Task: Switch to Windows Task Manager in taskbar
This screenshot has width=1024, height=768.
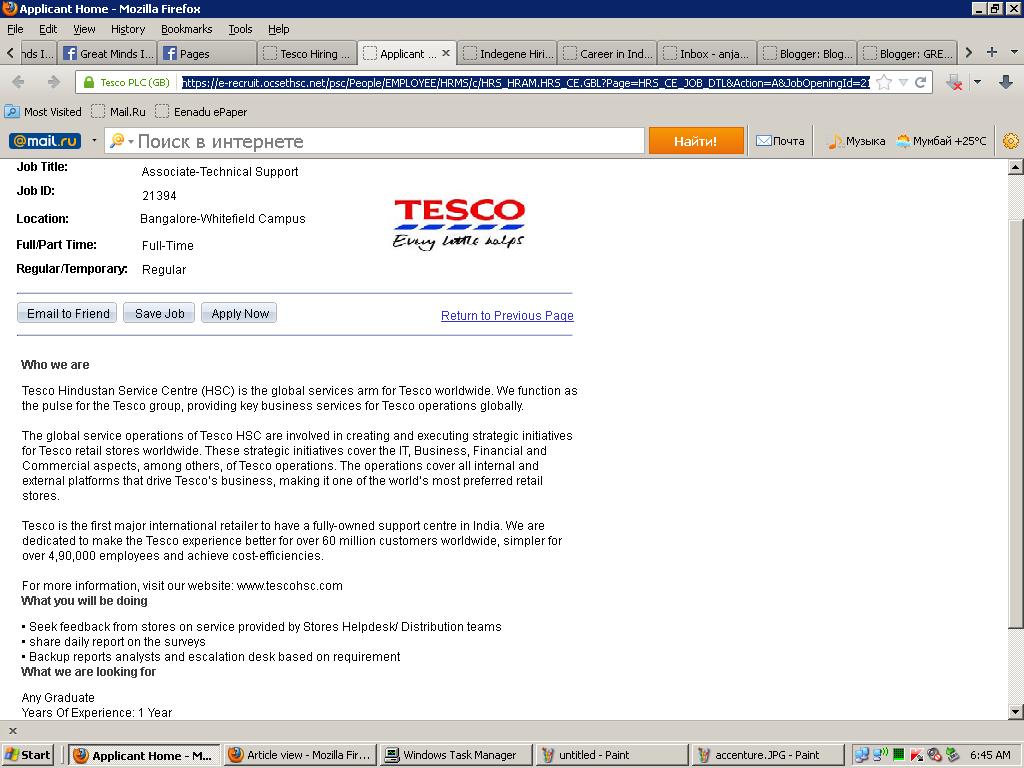Action: [x=456, y=755]
